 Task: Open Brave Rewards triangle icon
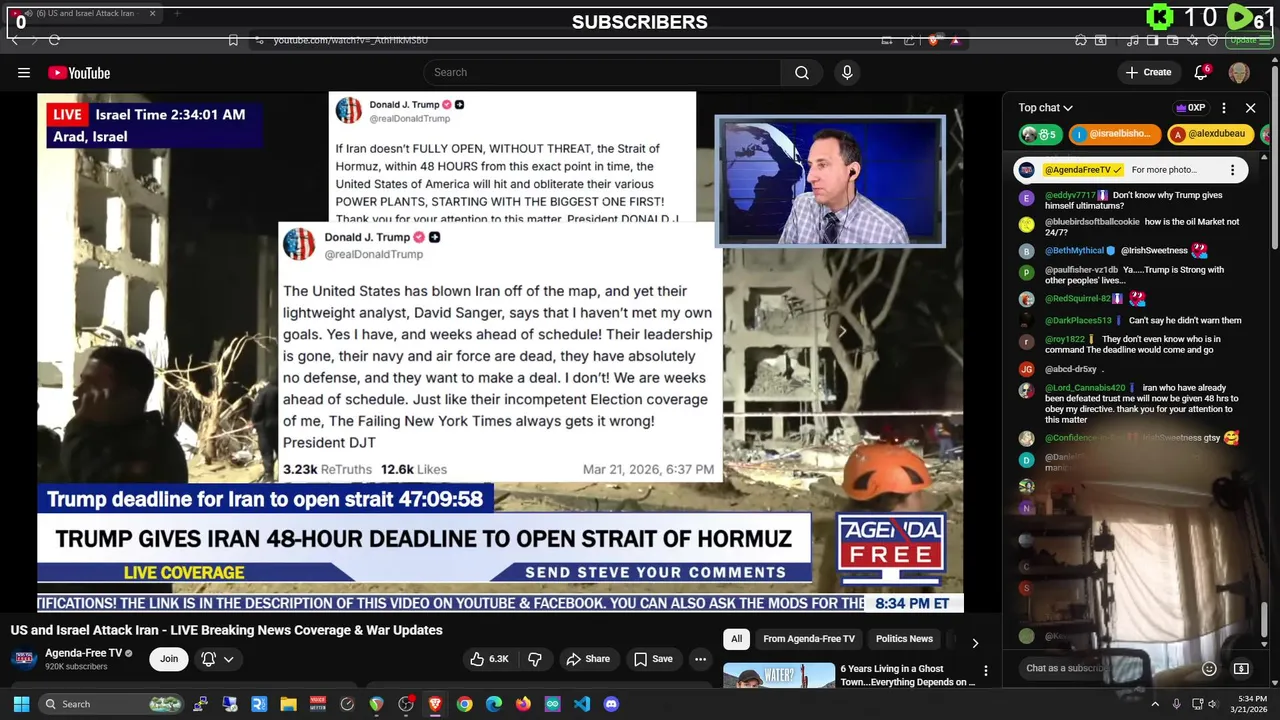click(955, 40)
